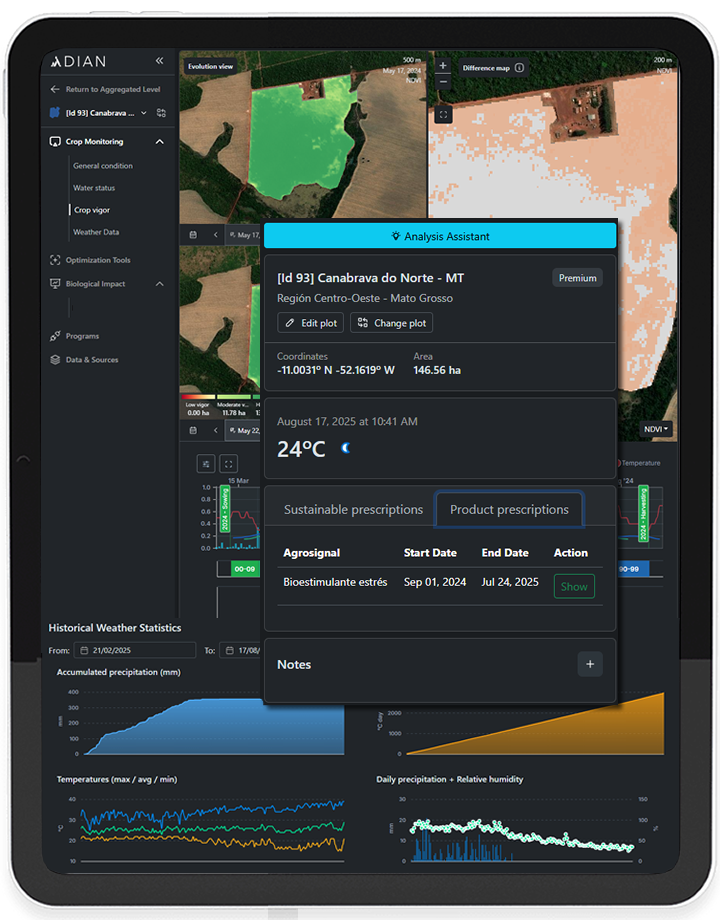The image size is (720, 920).
Task: Open Optimization Tools in sidebar
Action: tap(98, 260)
